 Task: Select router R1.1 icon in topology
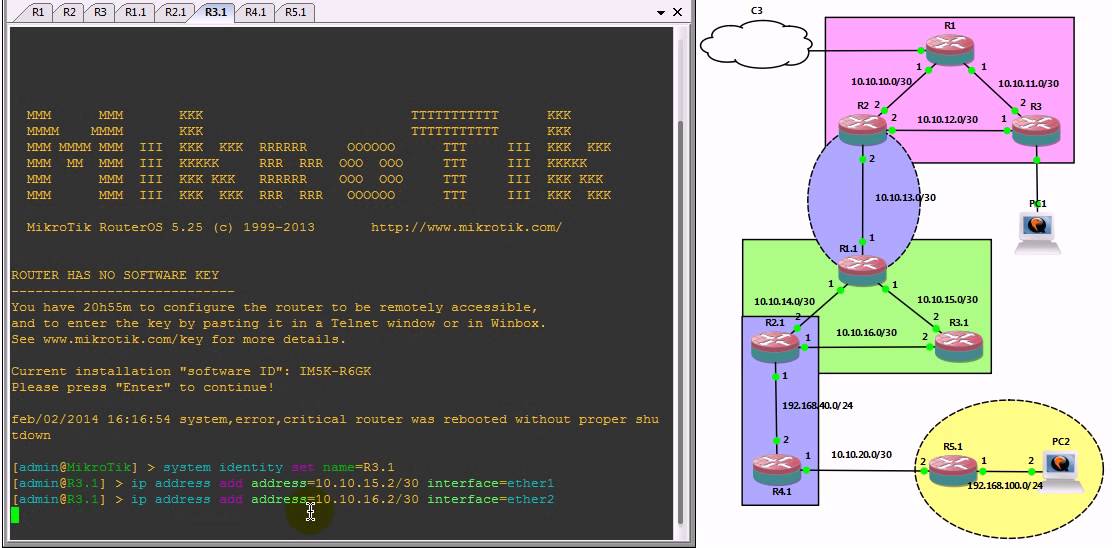click(x=862, y=271)
